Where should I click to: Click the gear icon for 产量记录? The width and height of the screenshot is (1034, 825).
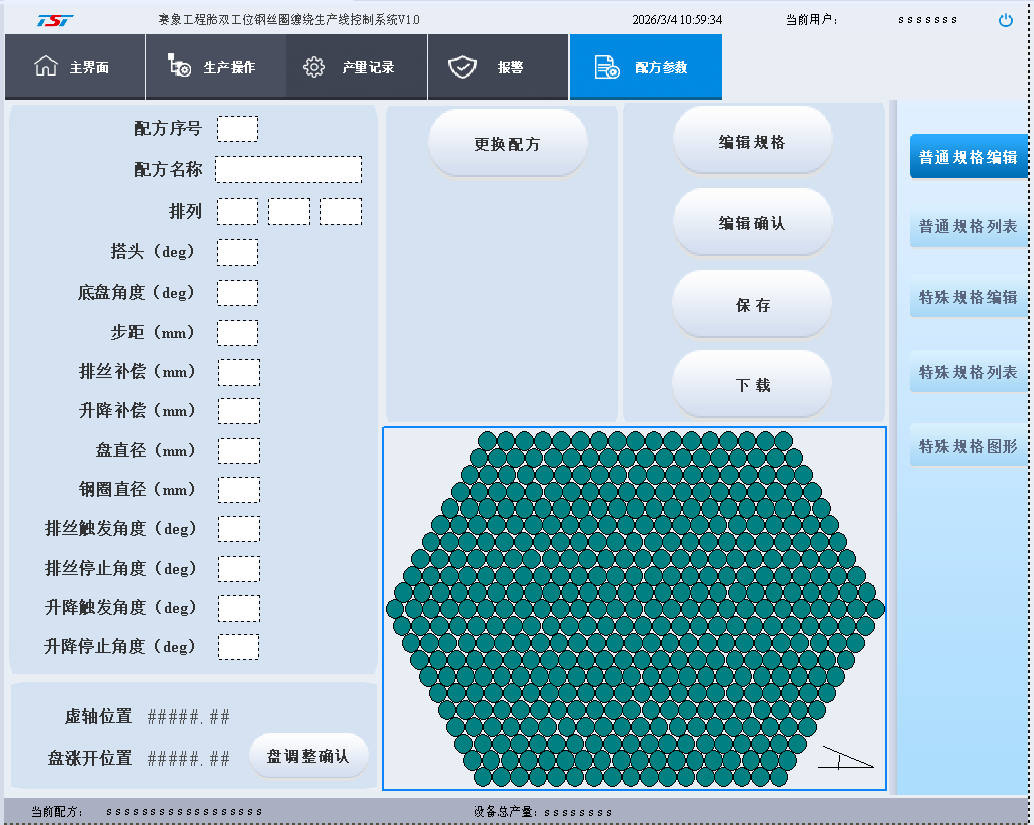[x=314, y=67]
